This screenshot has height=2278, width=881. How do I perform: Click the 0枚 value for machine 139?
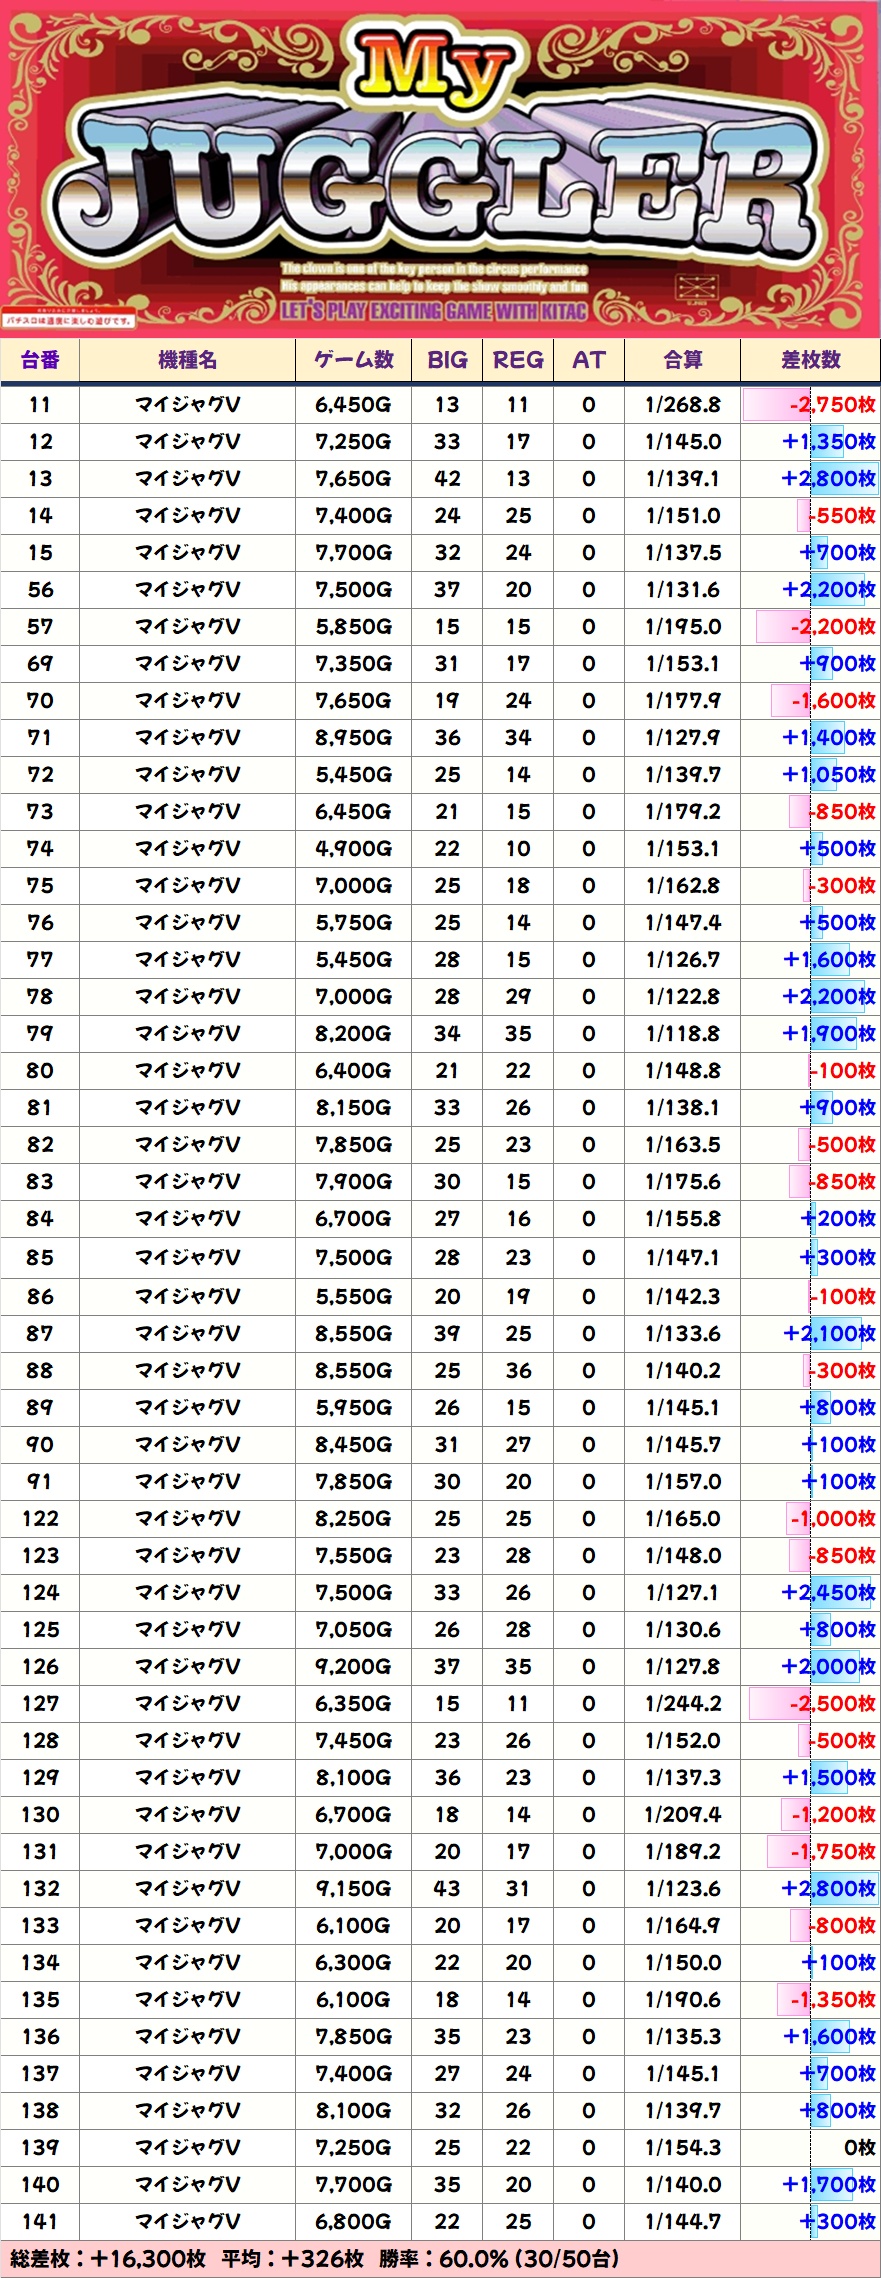pos(859,2147)
